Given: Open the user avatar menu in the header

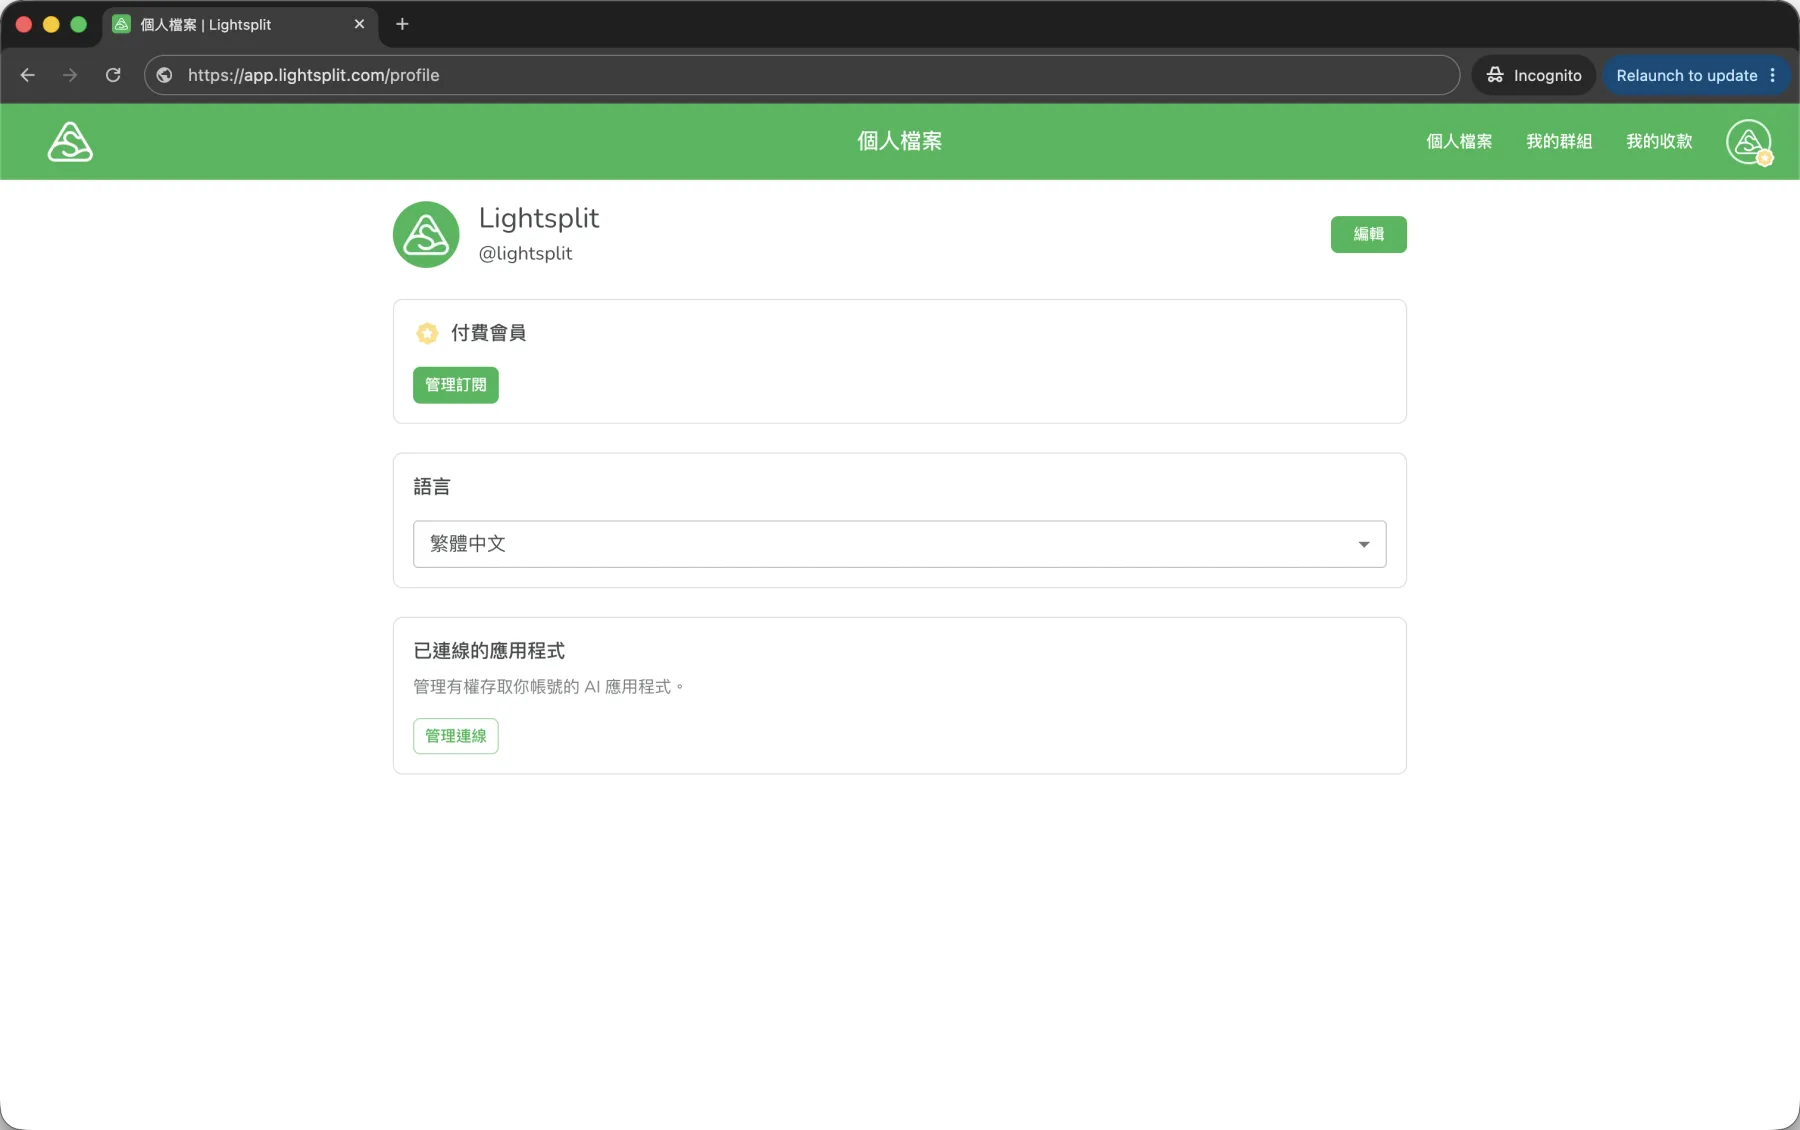Looking at the screenshot, I should coord(1749,142).
